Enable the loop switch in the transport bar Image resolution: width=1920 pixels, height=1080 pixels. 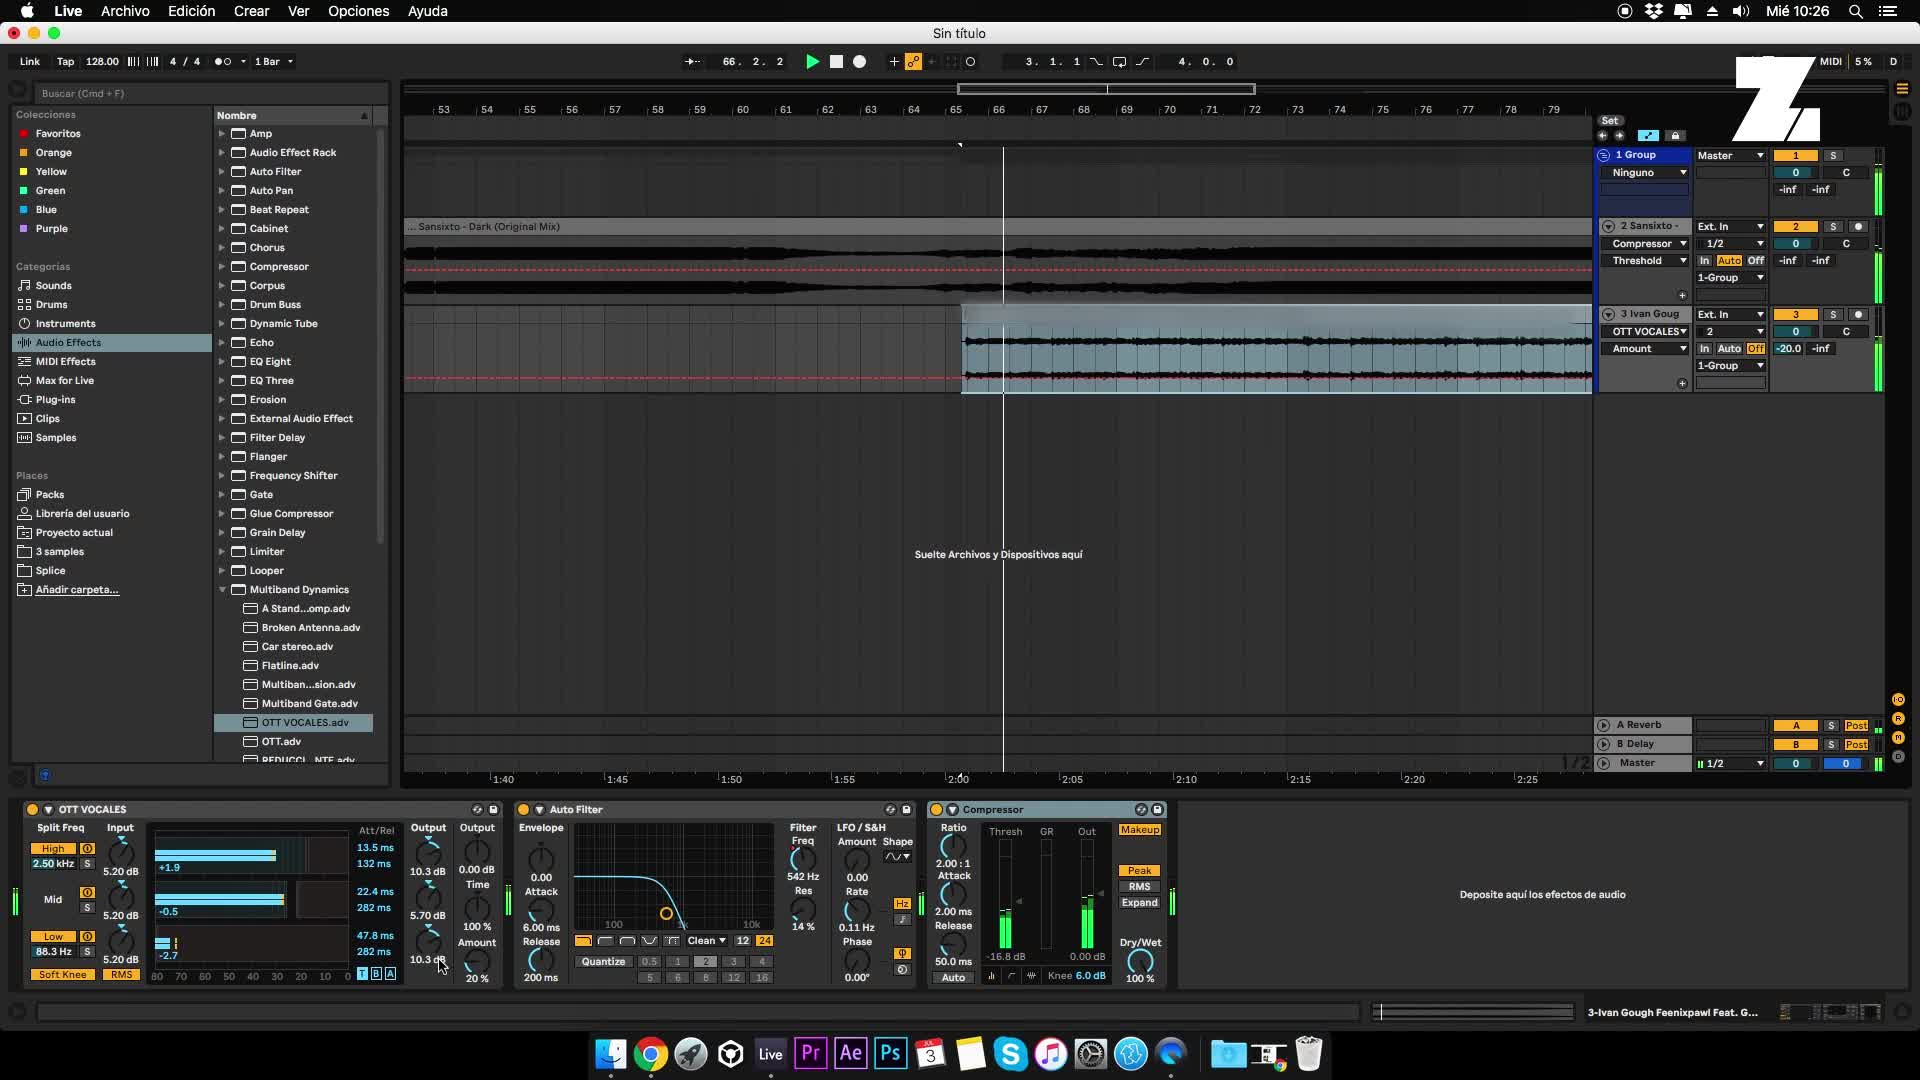click(x=1121, y=61)
